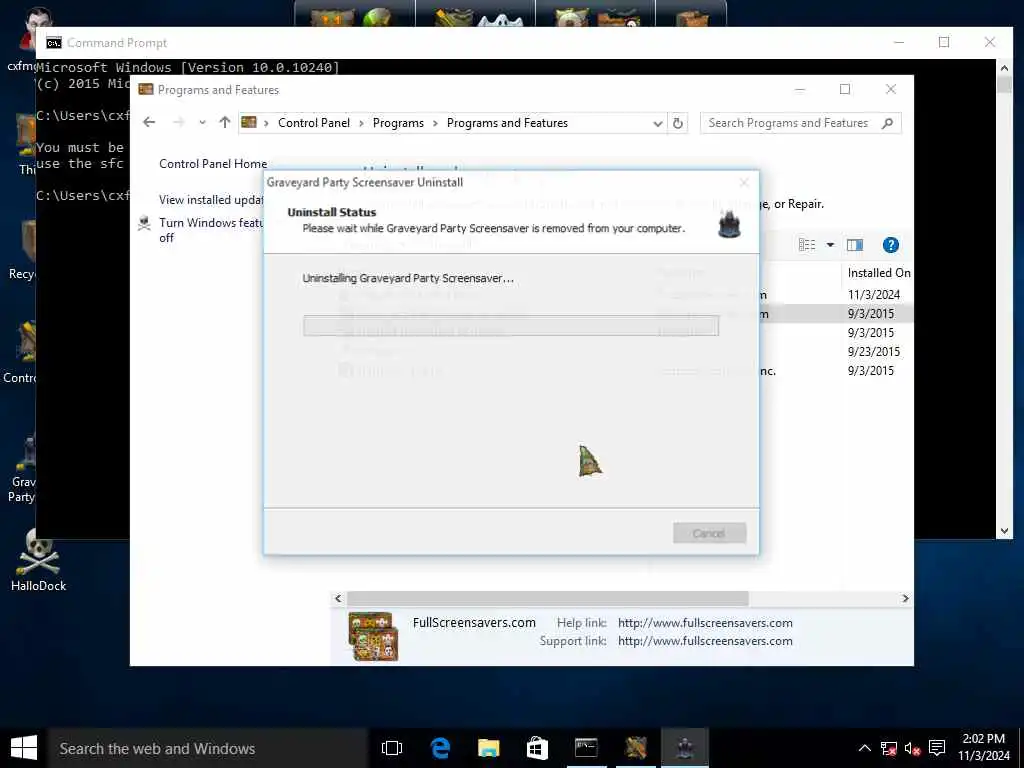Open Task View from taskbar
Viewport: 1024px width, 768px height.
[392, 748]
